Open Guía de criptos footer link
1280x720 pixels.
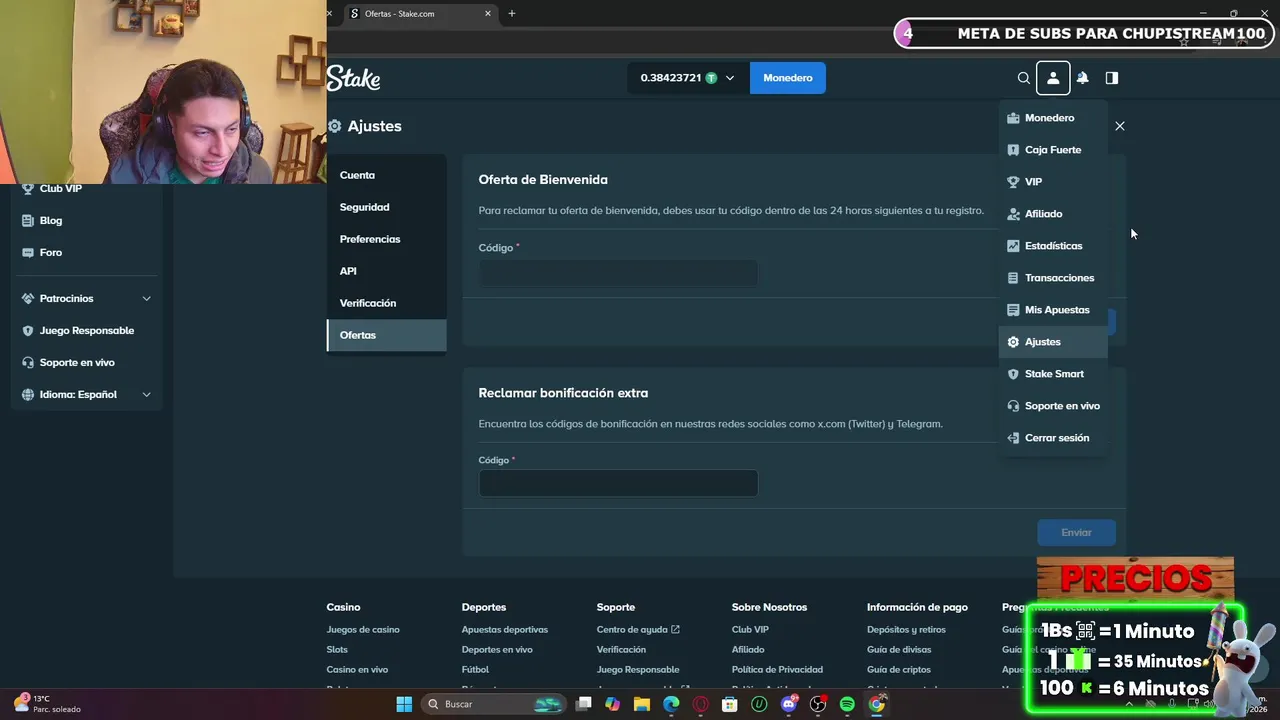pyautogui.click(x=899, y=669)
